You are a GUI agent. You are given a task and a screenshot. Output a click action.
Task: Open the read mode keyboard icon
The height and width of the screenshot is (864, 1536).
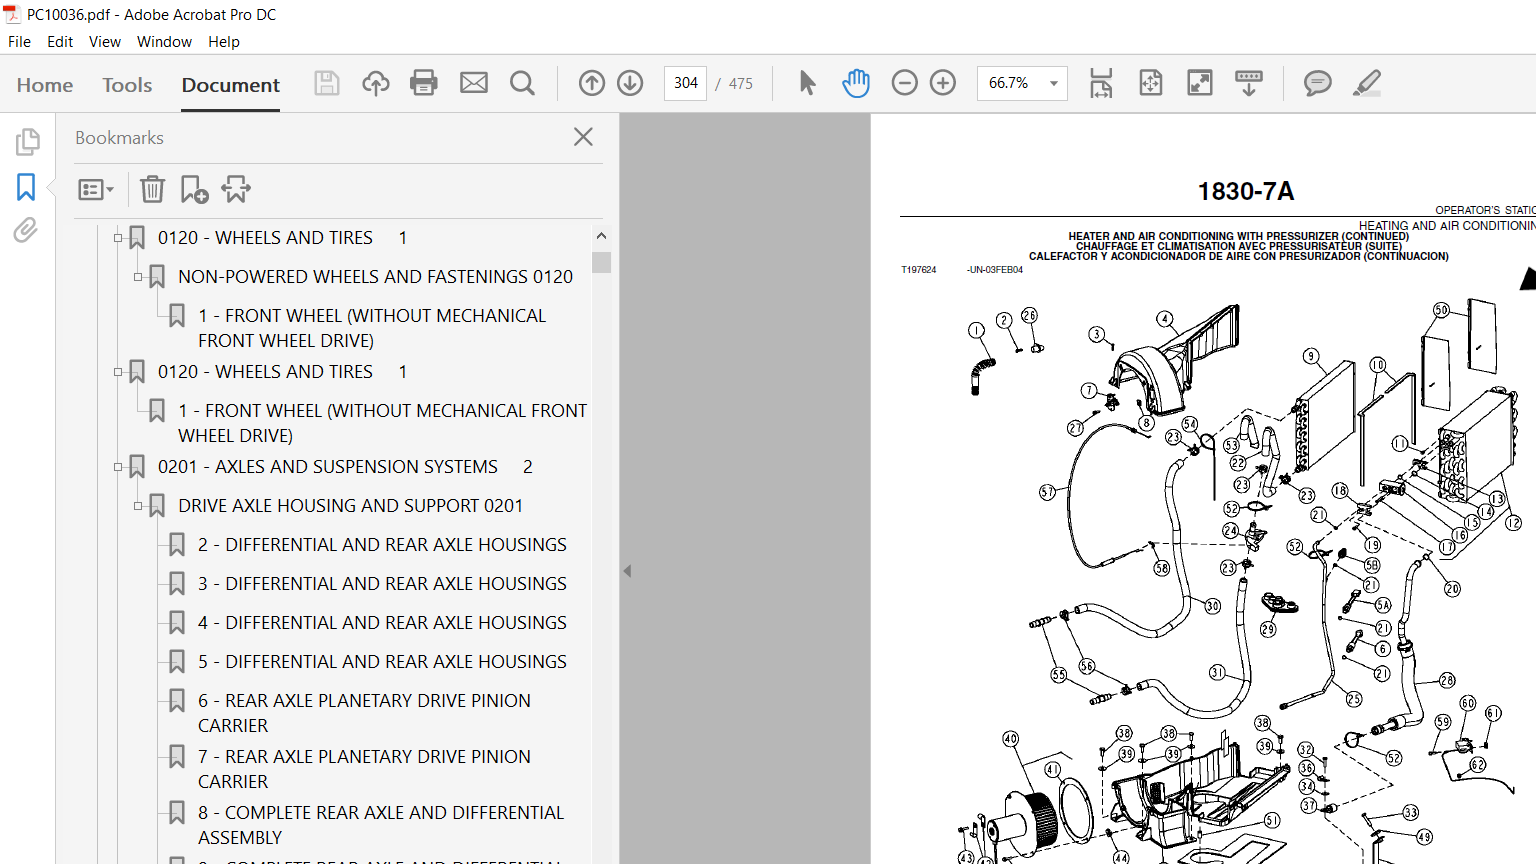pyautogui.click(x=1249, y=83)
